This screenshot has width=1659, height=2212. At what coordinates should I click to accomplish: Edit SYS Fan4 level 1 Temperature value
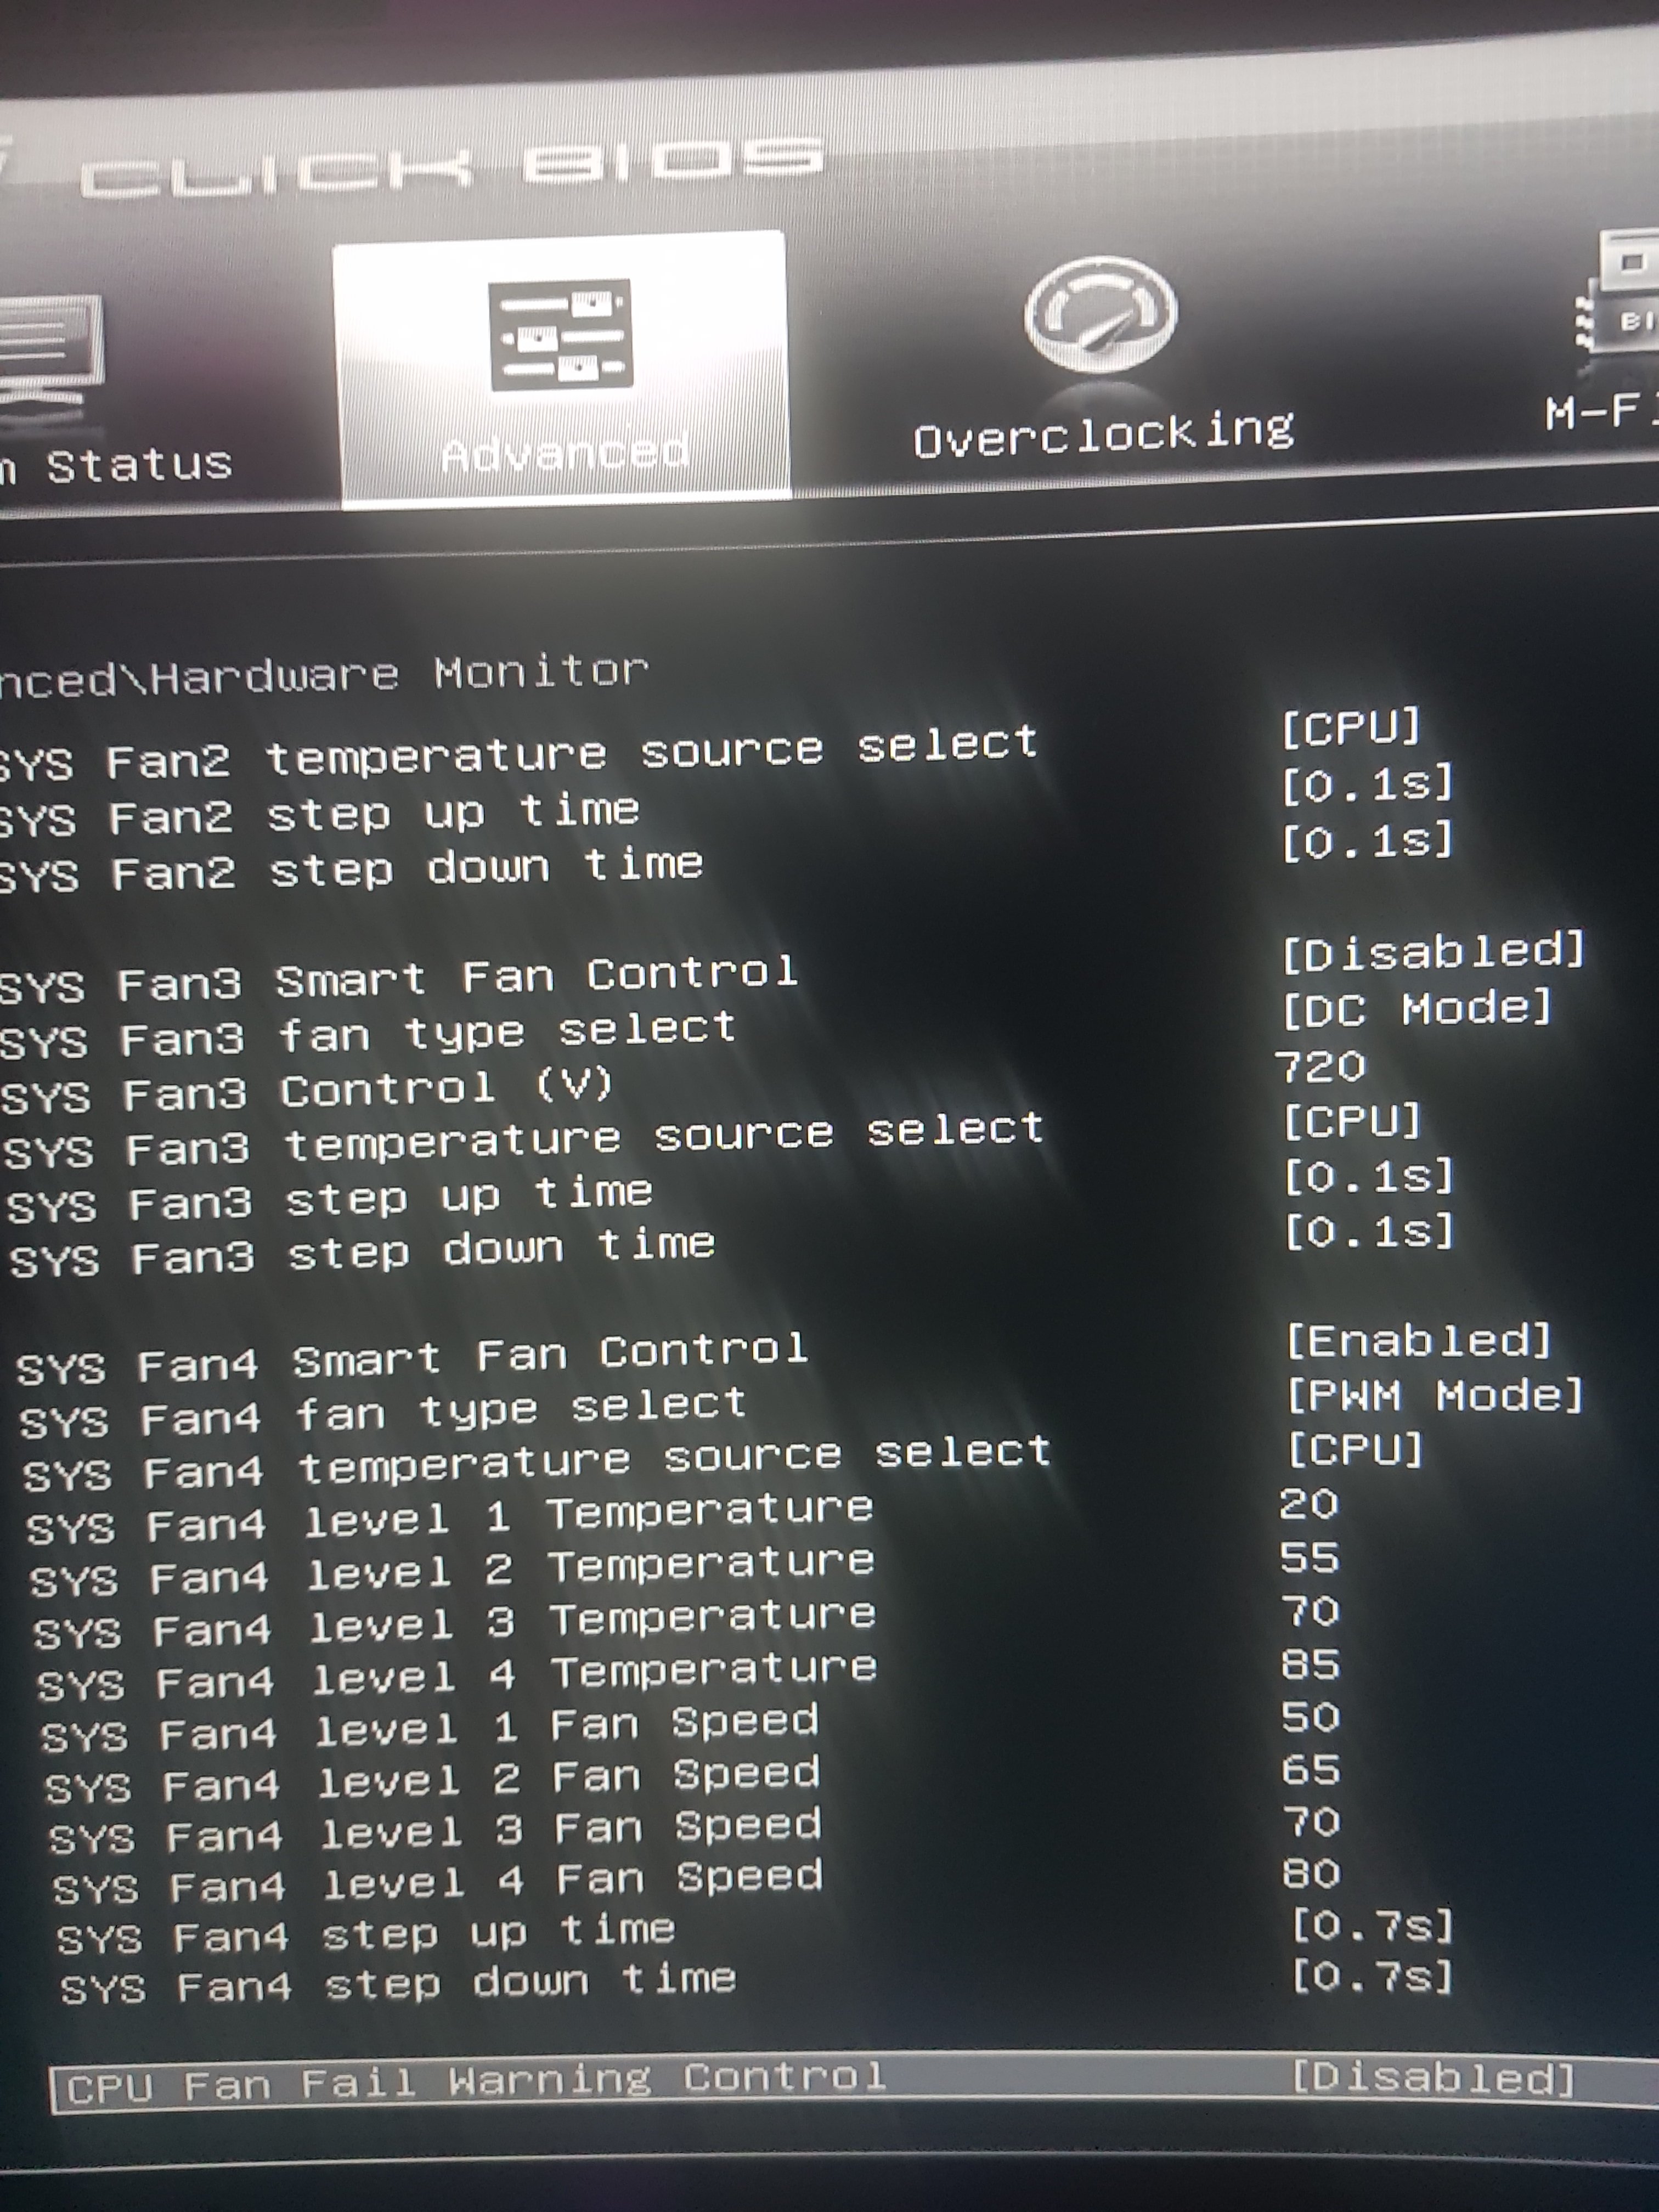[x=1308, y=1505]
